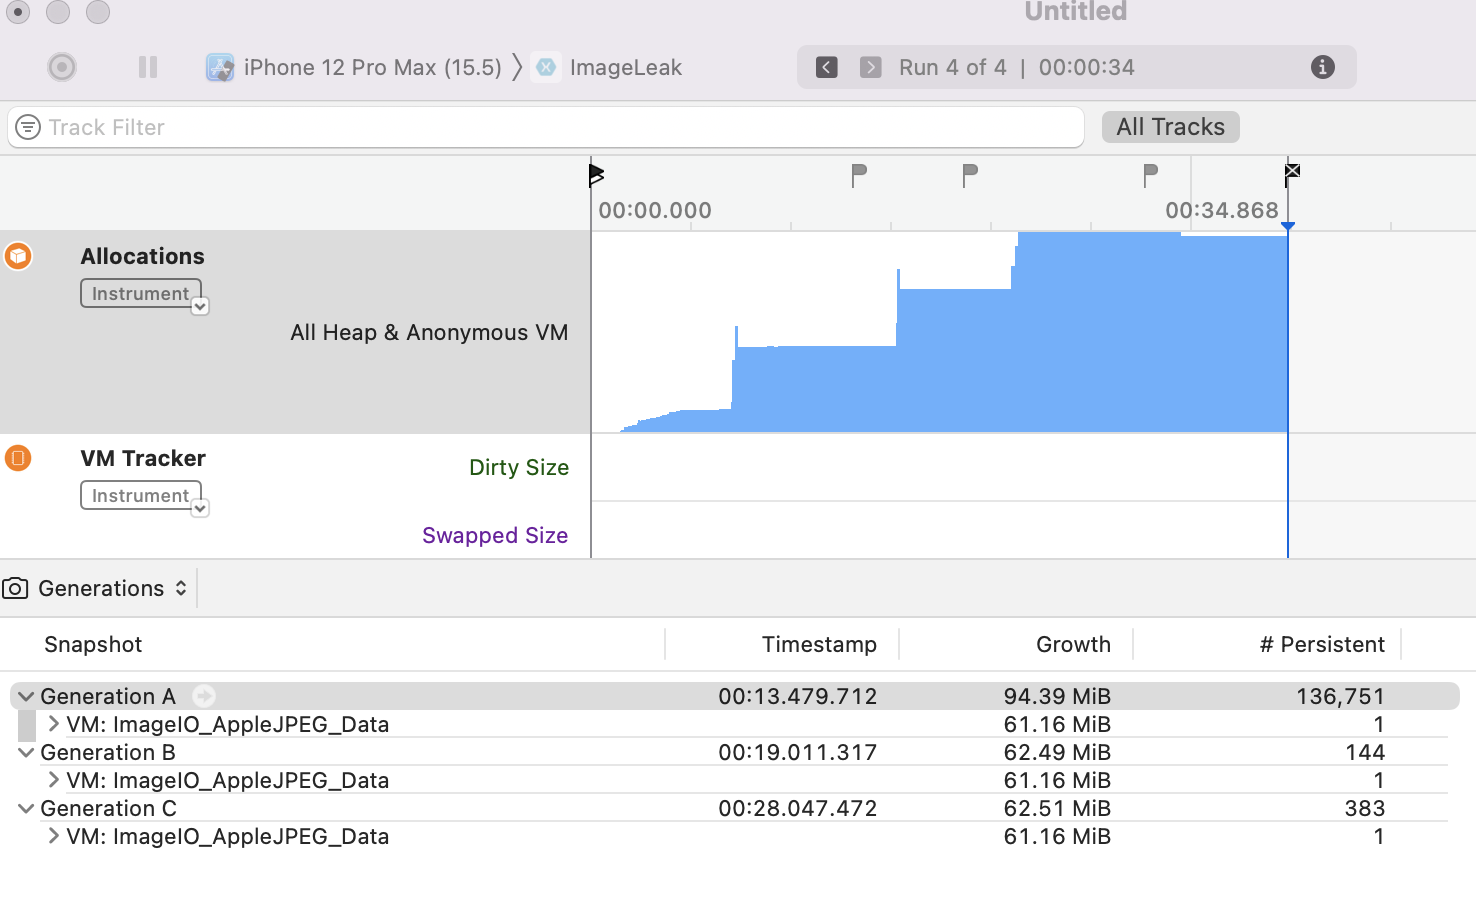Image resolution: width=1476 pixels, height=900 pixels.
Task: Expand ImageIO_AppleJPEG_Data under Generation A
Action: point(53,724)
